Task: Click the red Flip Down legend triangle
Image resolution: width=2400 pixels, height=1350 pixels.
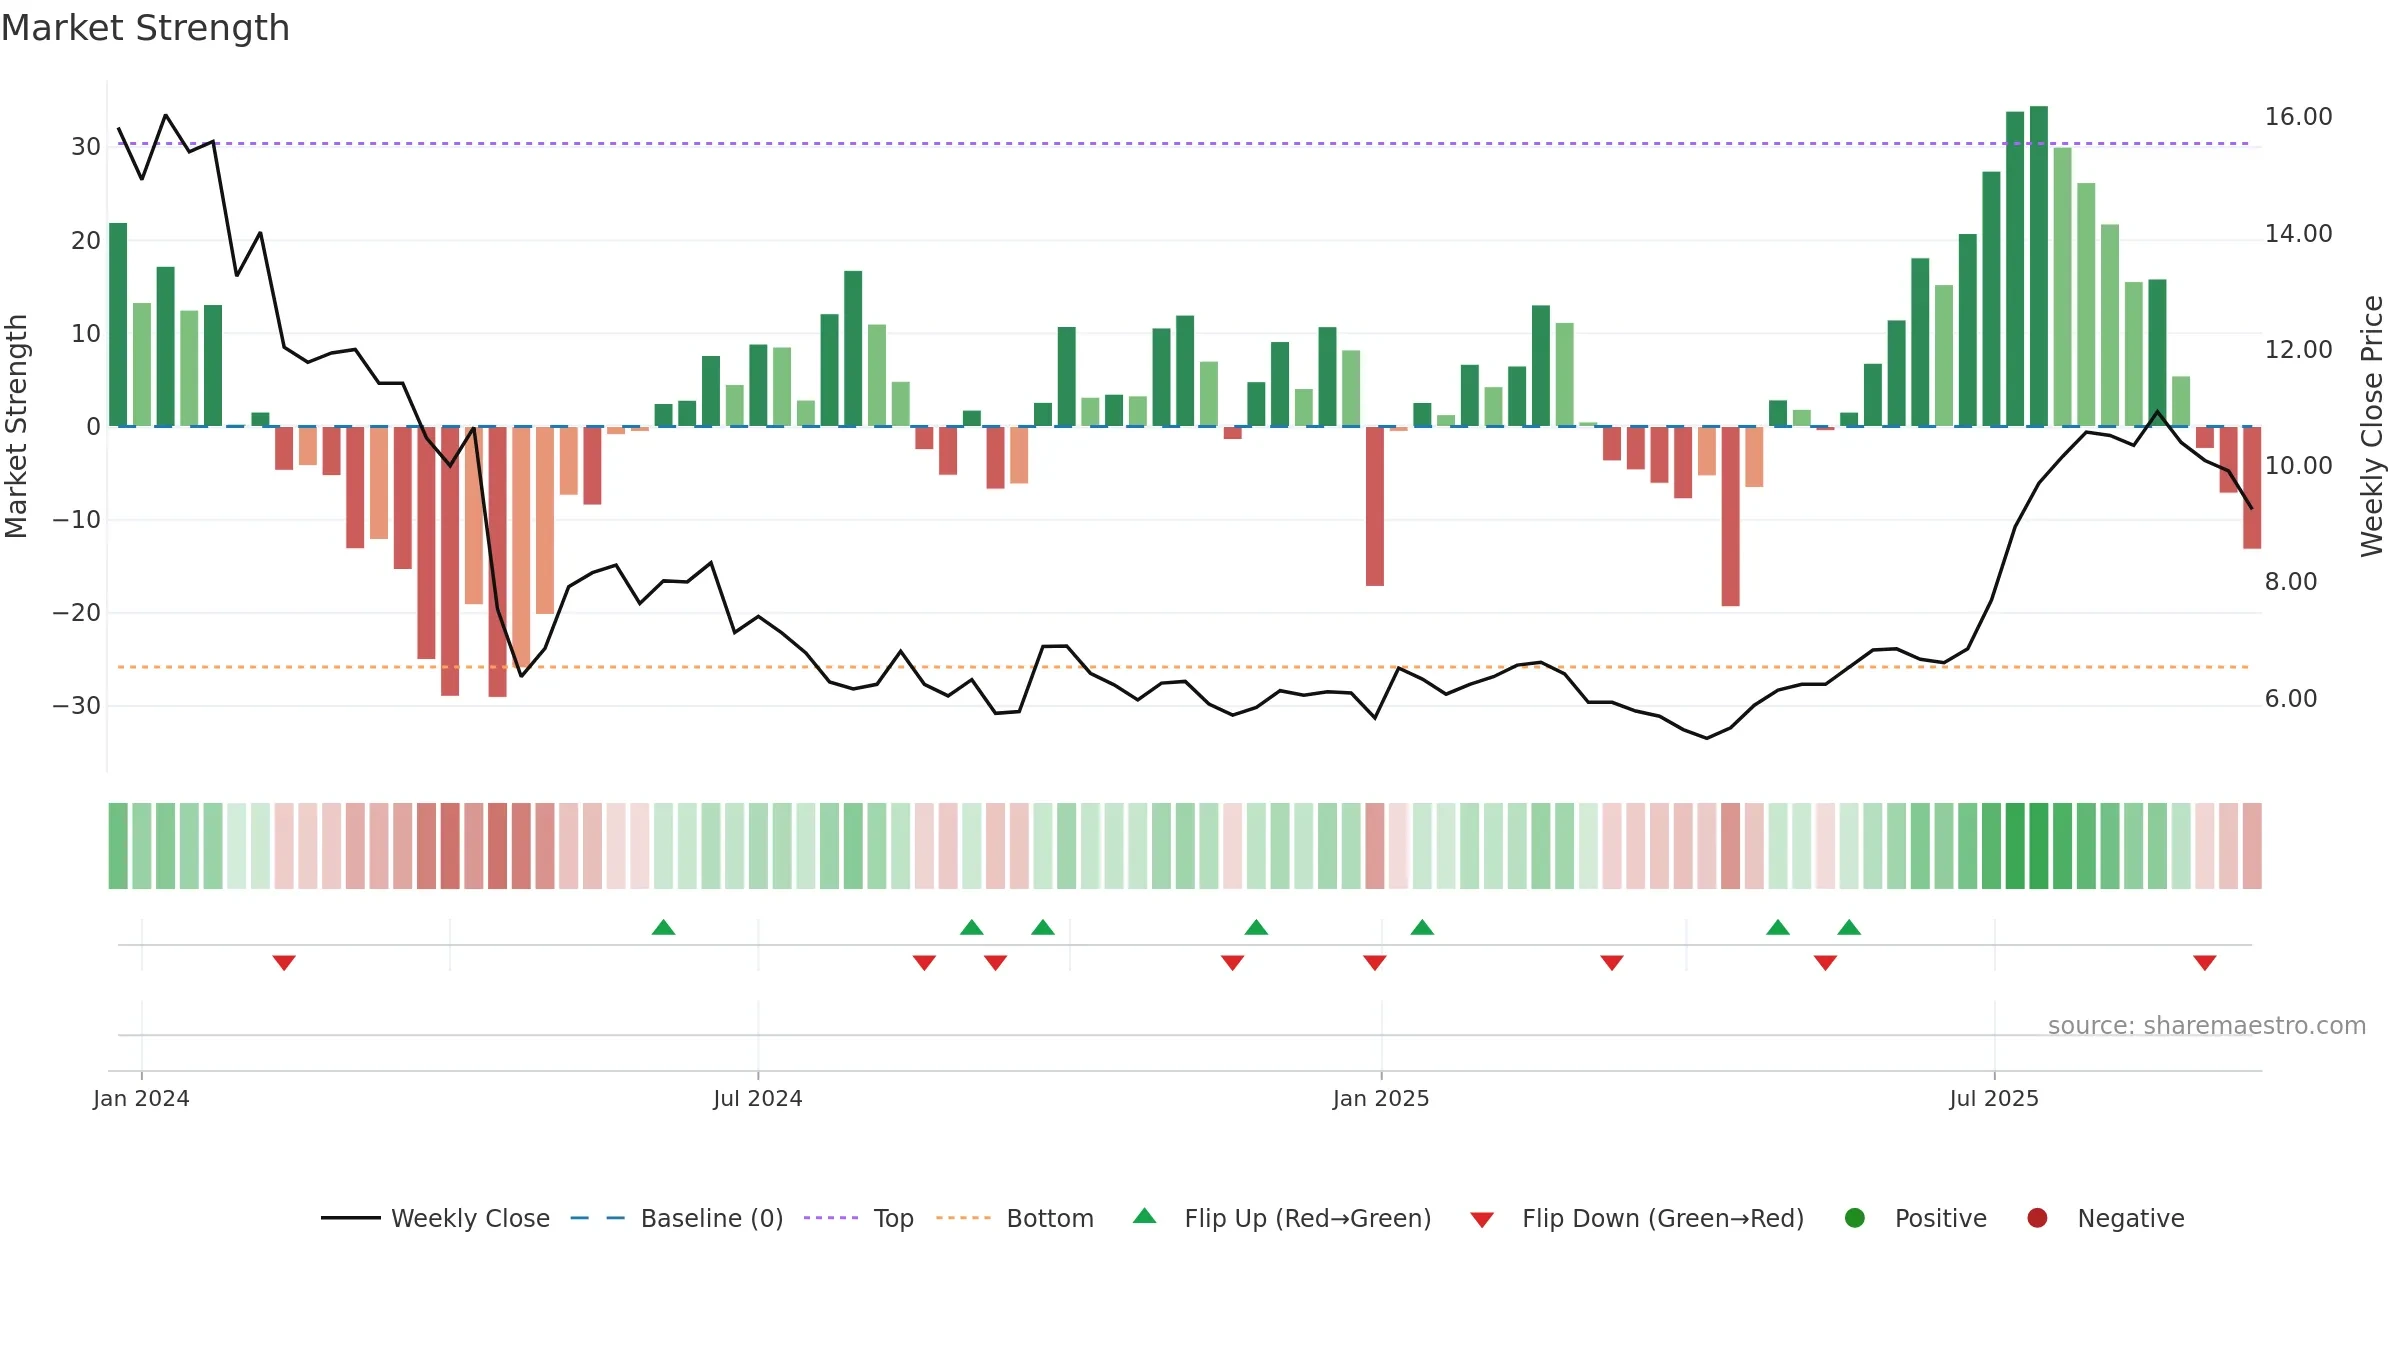Action: pyautogui.click(x=1482, y=1220)
